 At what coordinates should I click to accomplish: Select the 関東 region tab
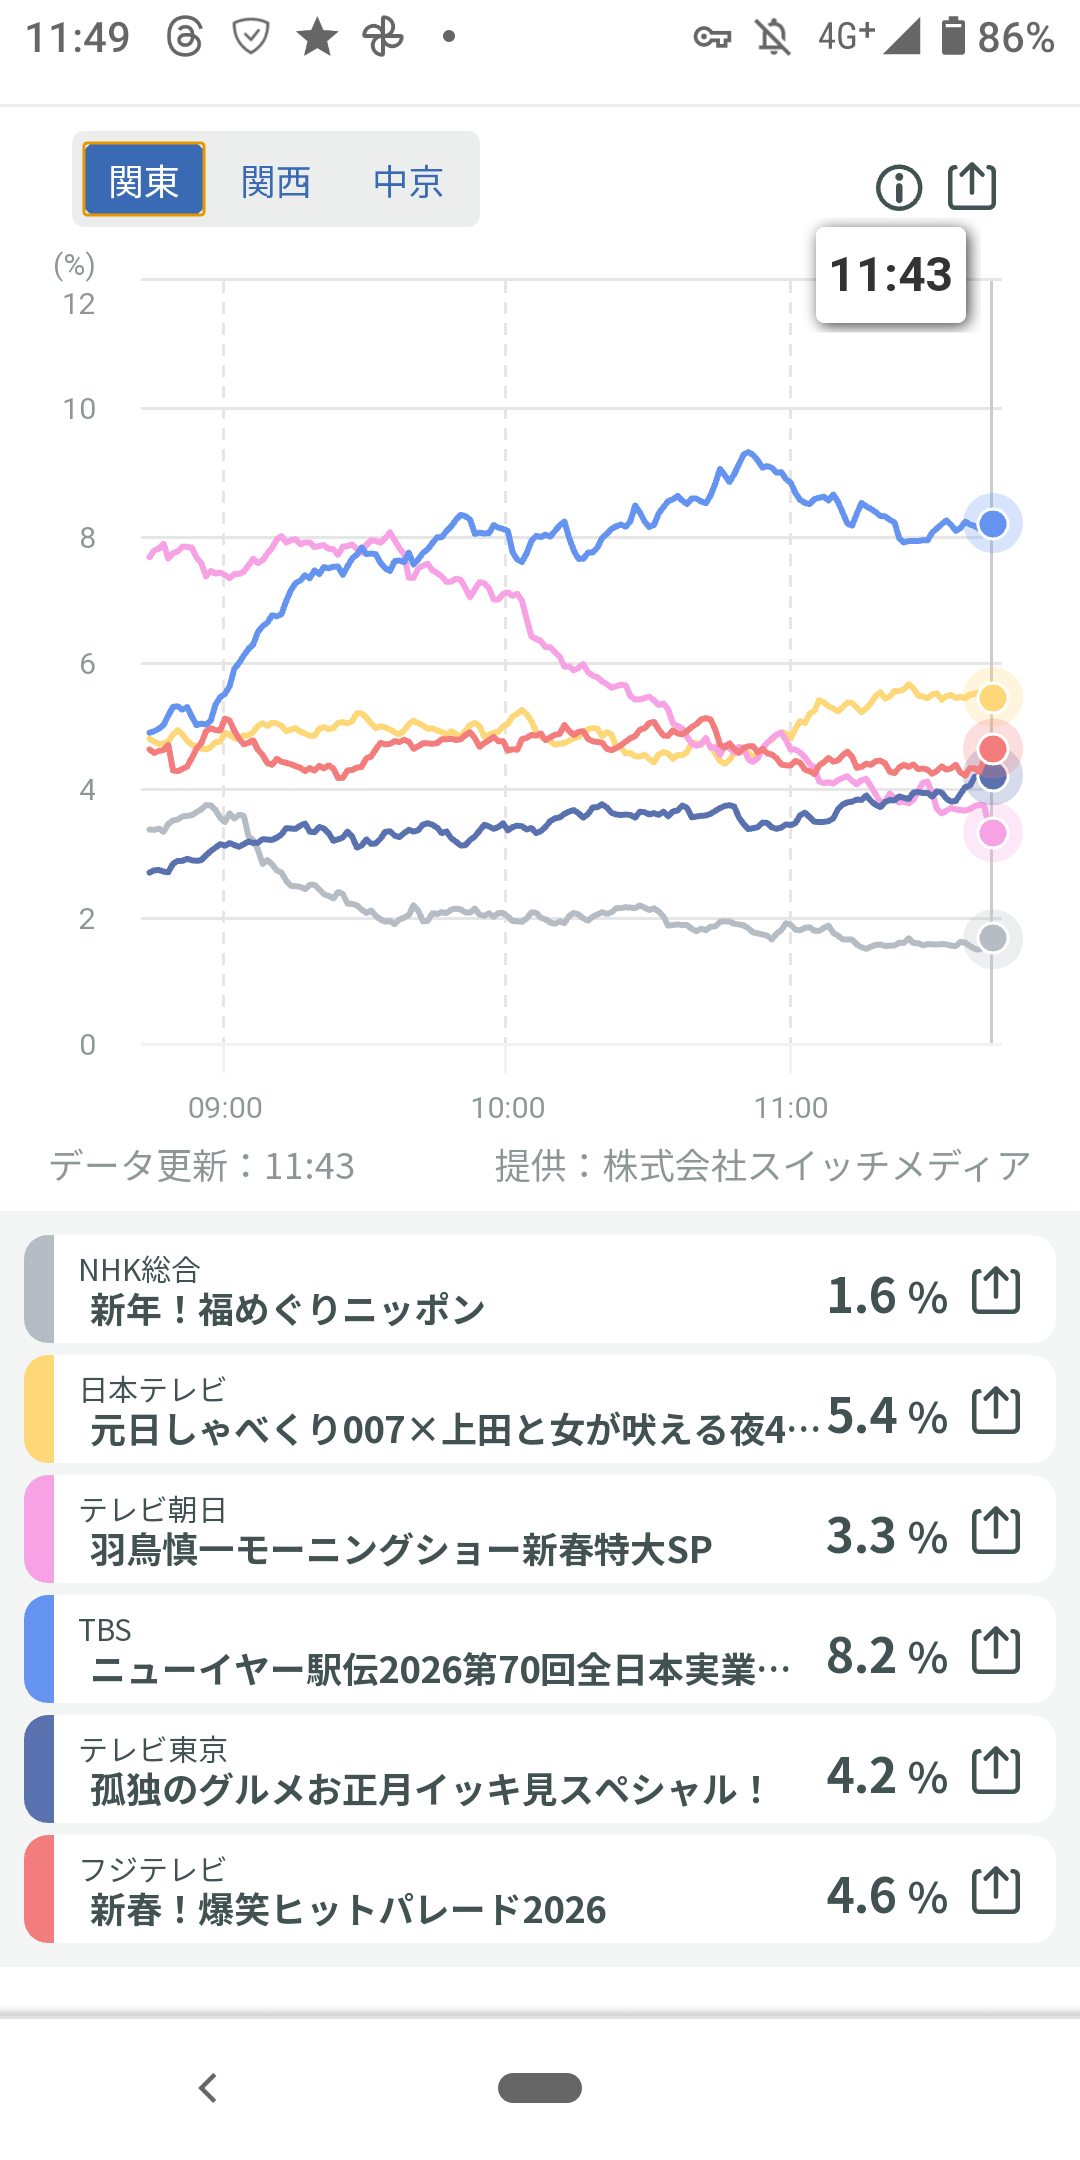click(144, 180)
